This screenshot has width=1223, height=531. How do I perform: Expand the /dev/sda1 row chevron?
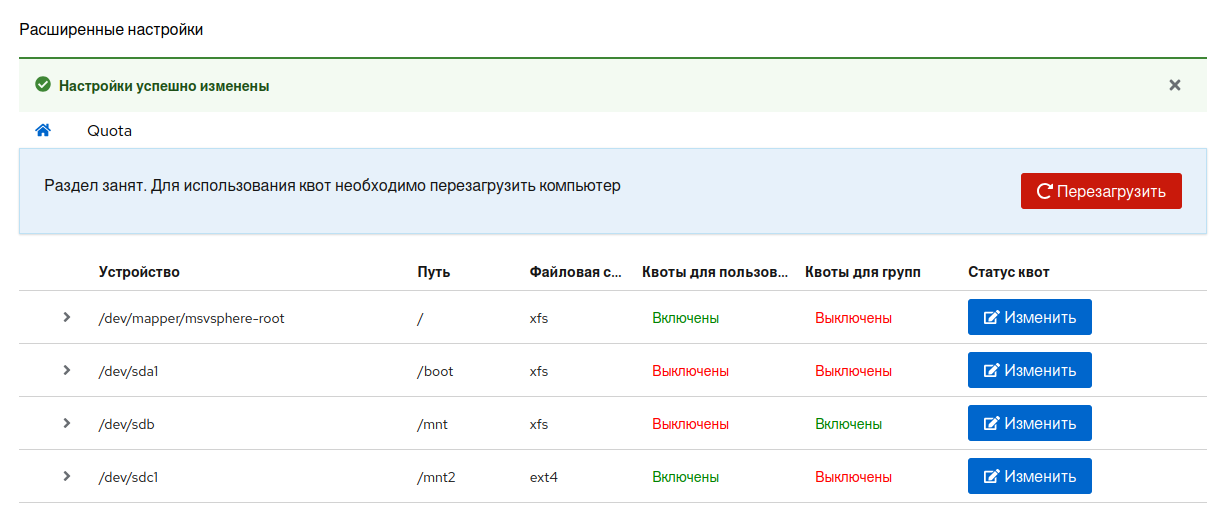pos(67,370)
